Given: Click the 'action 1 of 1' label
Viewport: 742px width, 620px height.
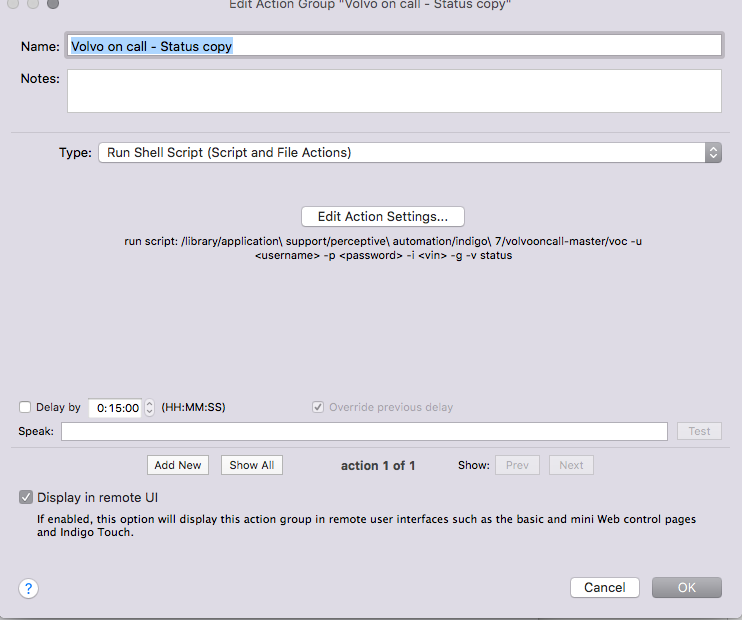Looking at the screenshot, I should pyautogui.click(x=378, y=466).
